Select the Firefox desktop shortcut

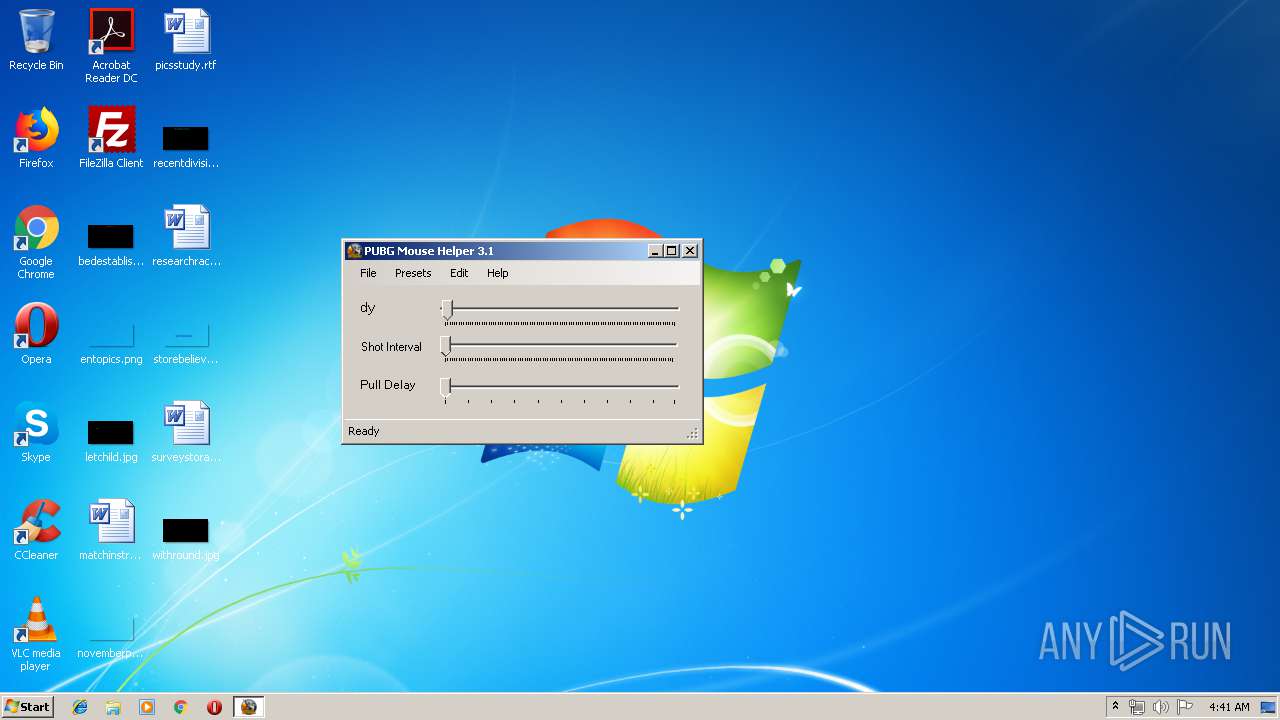point(36,138)
